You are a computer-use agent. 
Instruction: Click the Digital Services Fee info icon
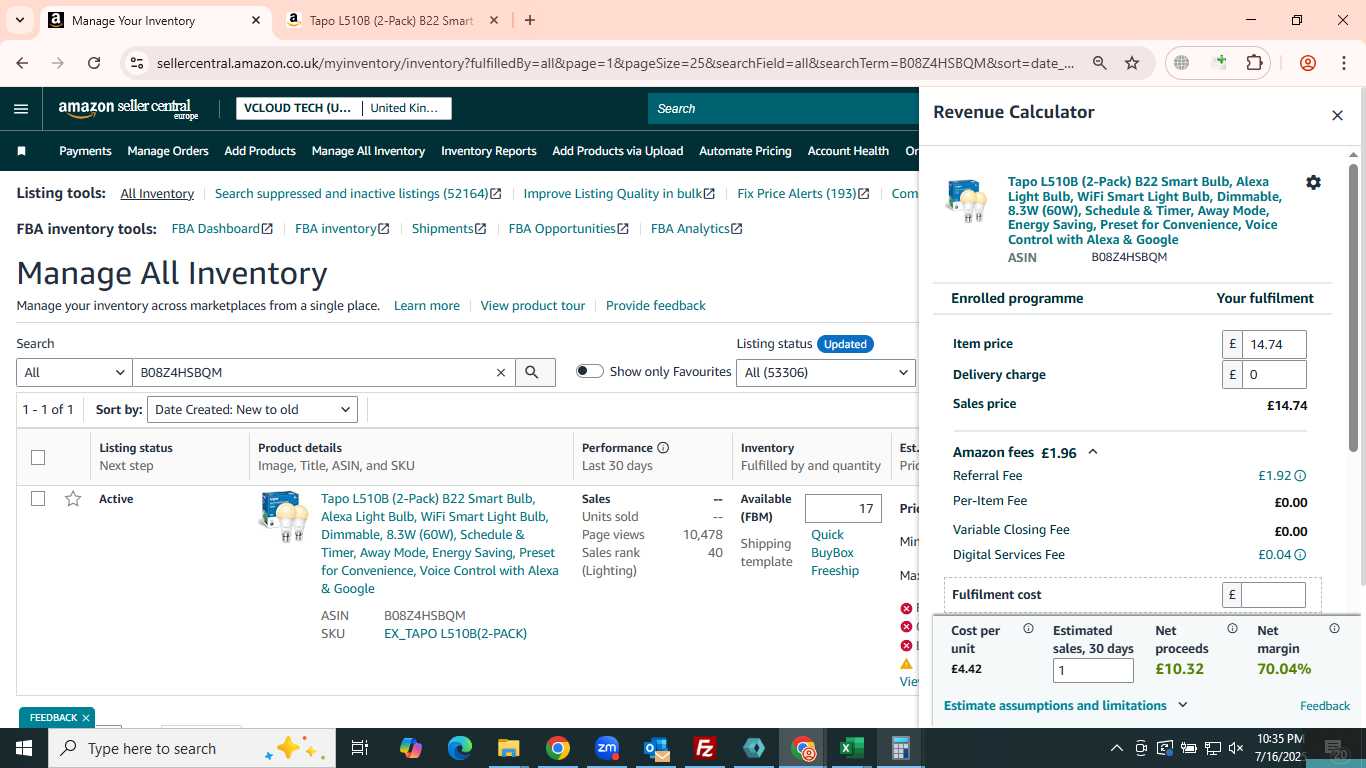pos(1300,555)
